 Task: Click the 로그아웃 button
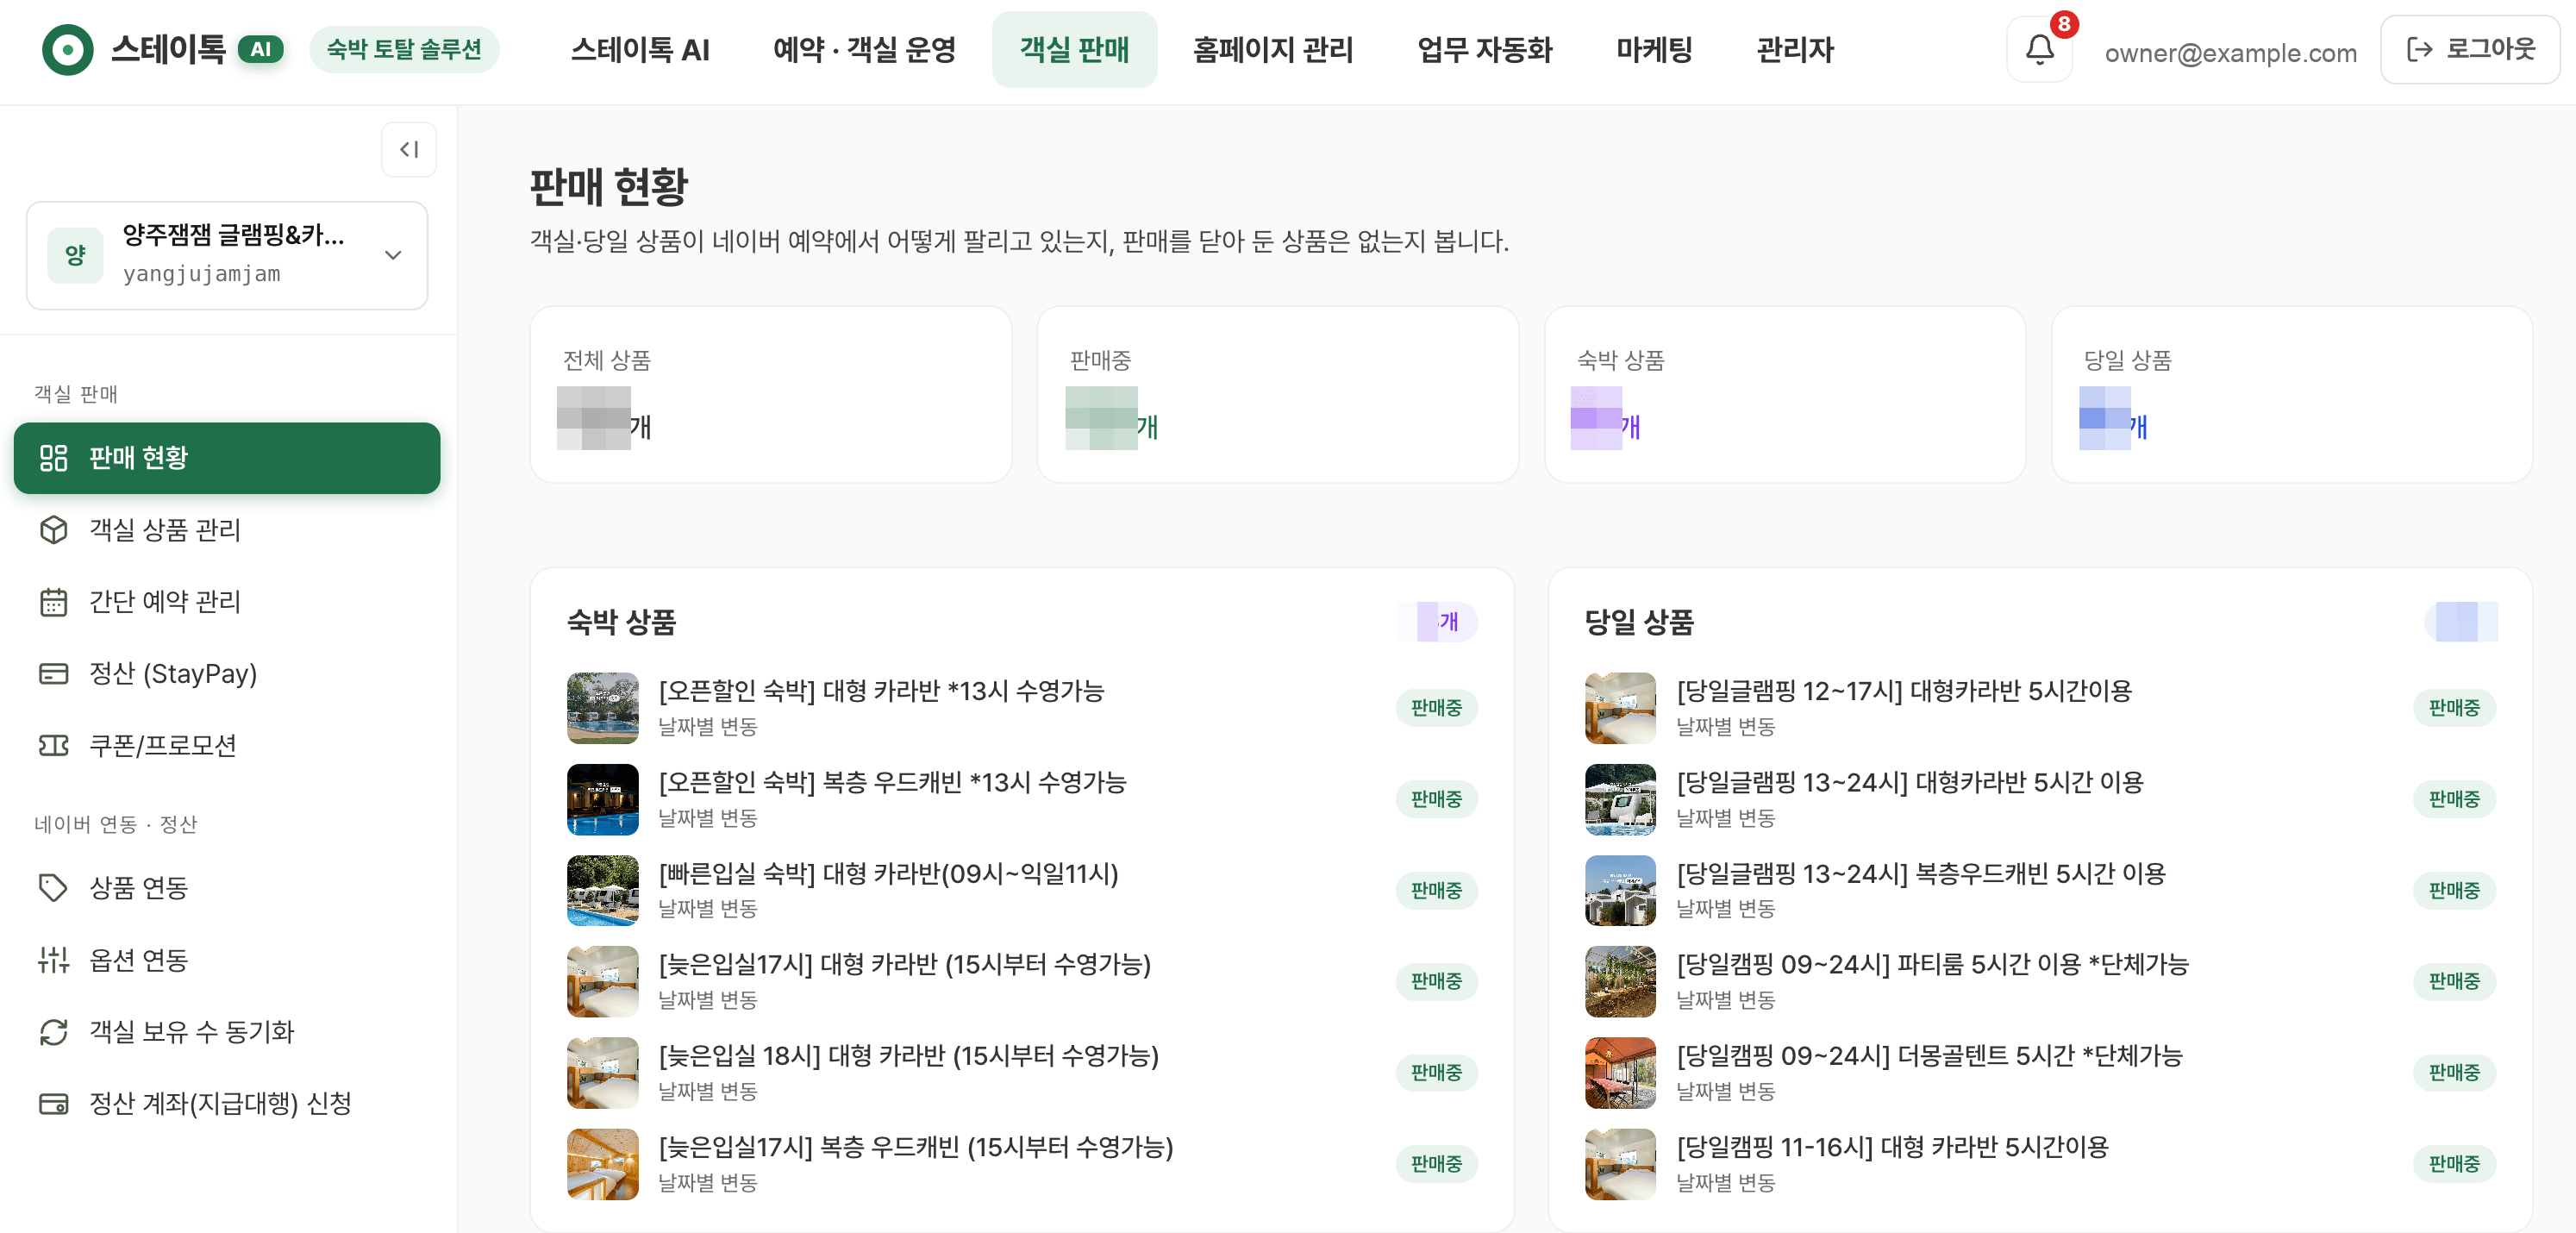2469,49
